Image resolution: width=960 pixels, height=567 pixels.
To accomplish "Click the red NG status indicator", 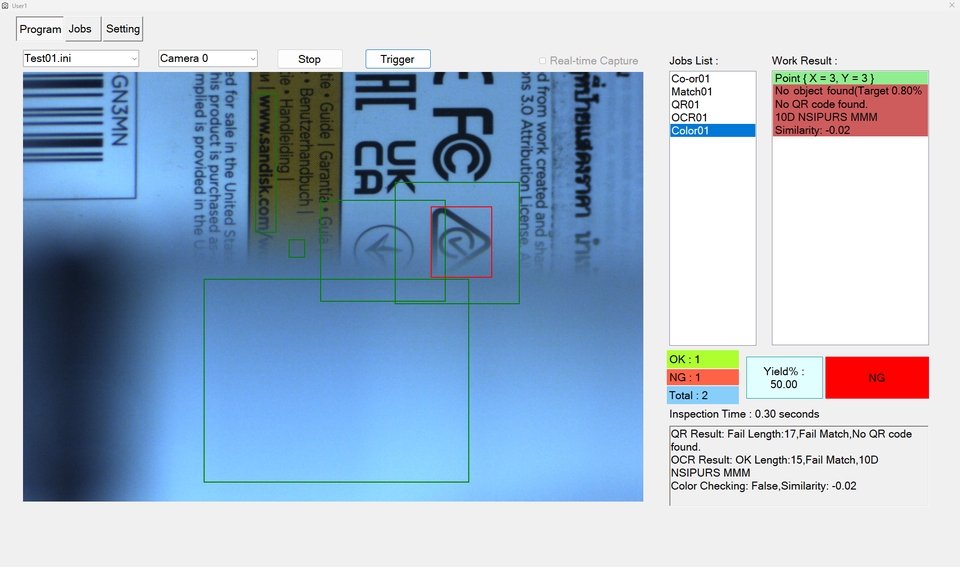I will (x=877, y=378).
